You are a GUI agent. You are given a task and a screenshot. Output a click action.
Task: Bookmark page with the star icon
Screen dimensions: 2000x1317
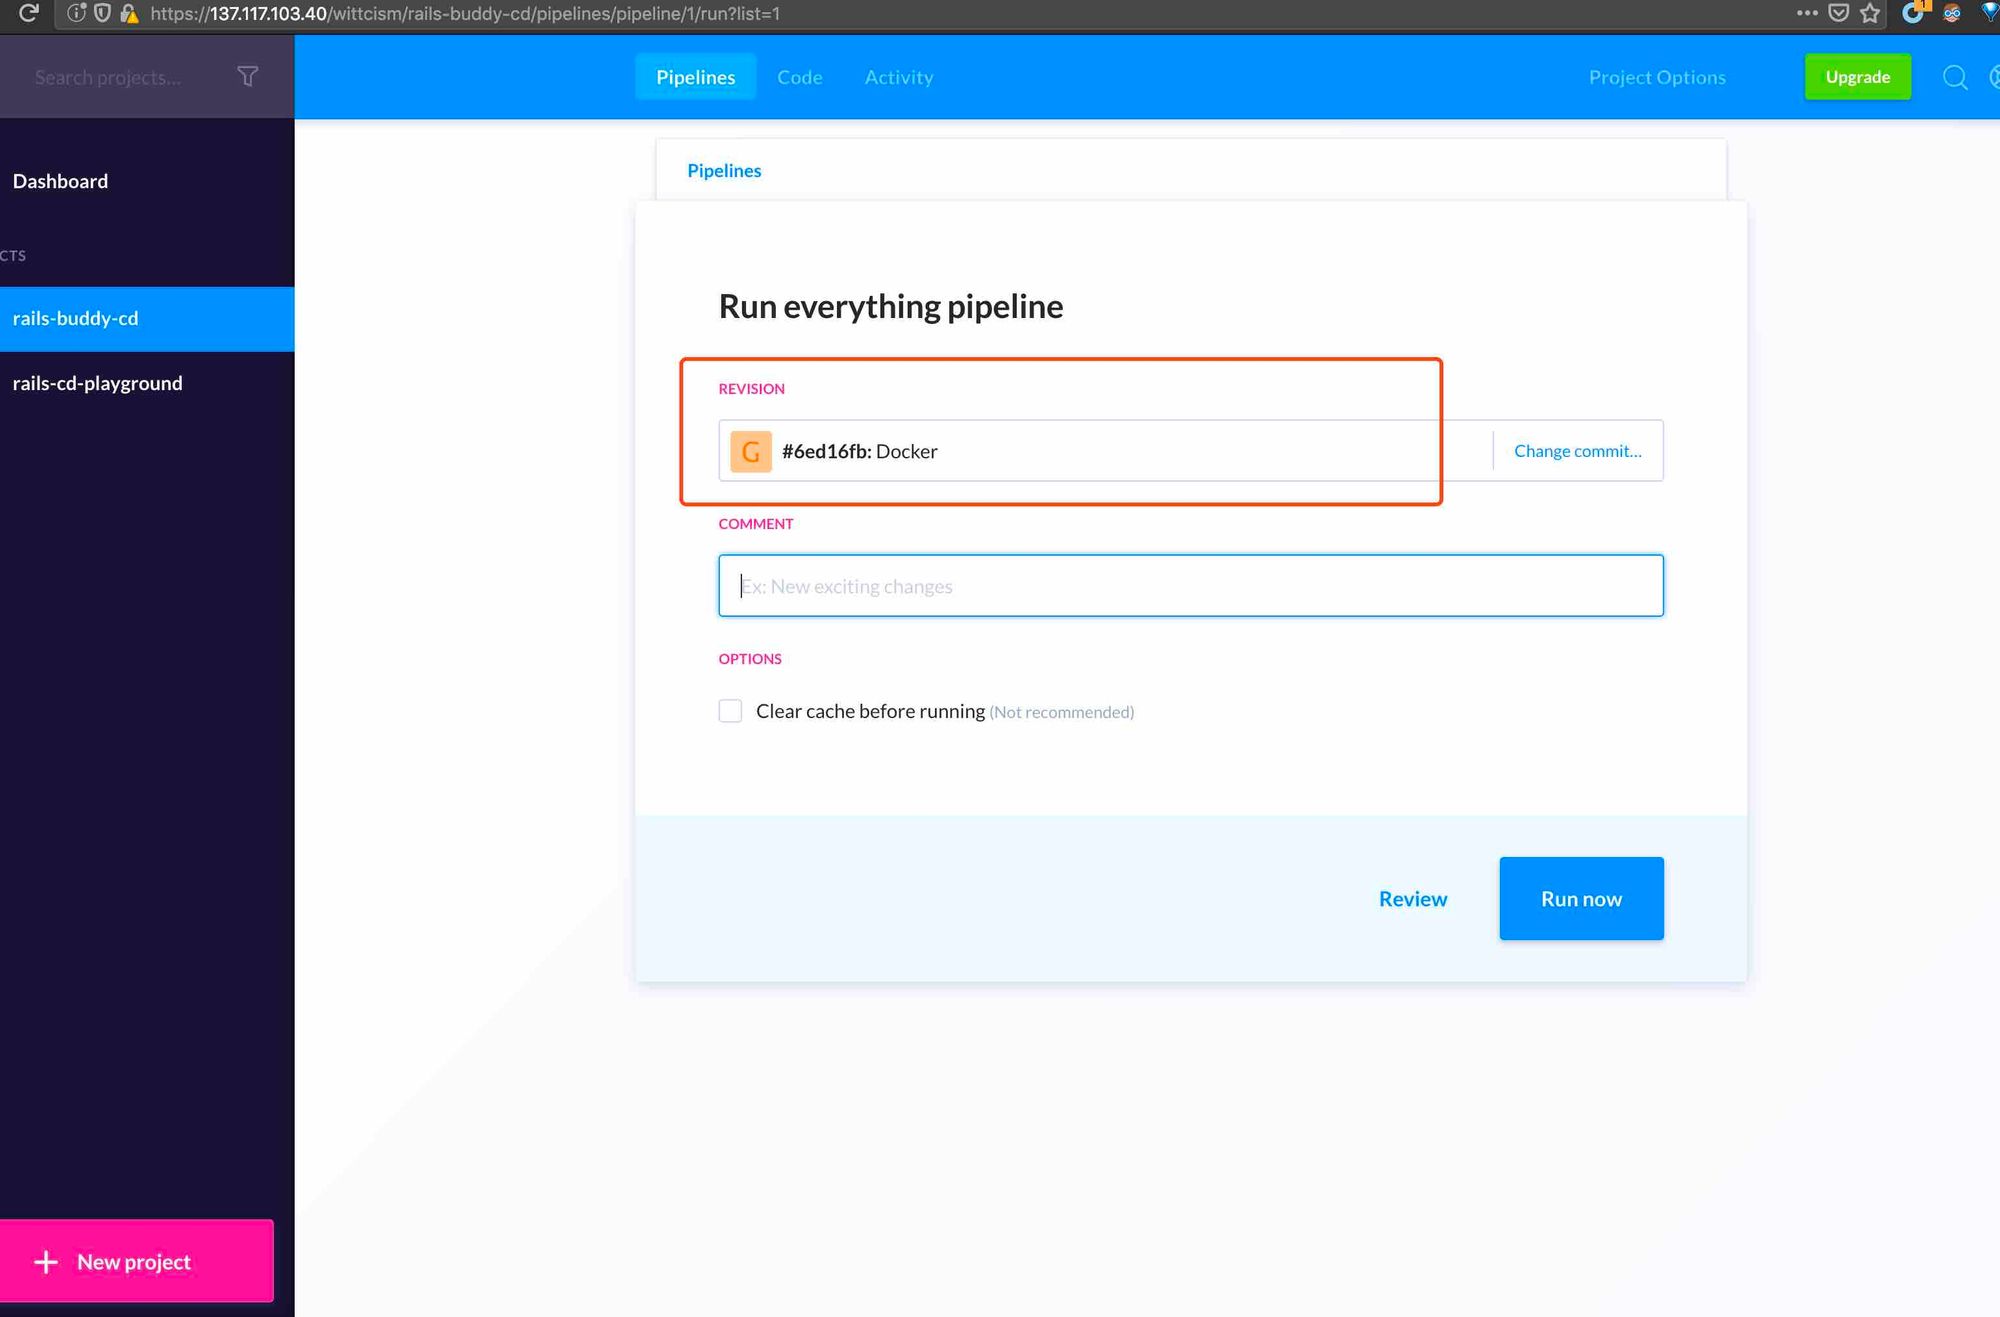coord(1870,13)
